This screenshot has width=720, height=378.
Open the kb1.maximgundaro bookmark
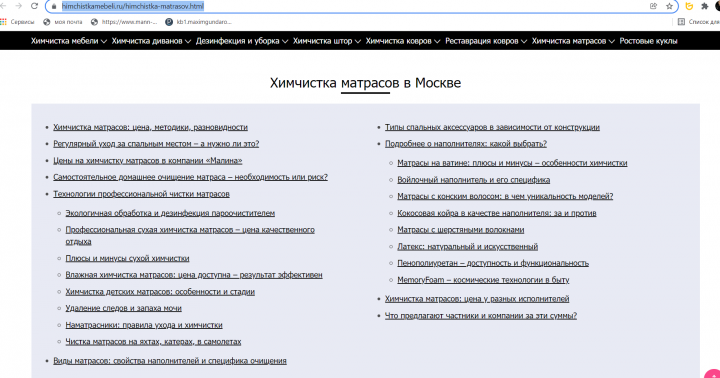tap(198, 22)
